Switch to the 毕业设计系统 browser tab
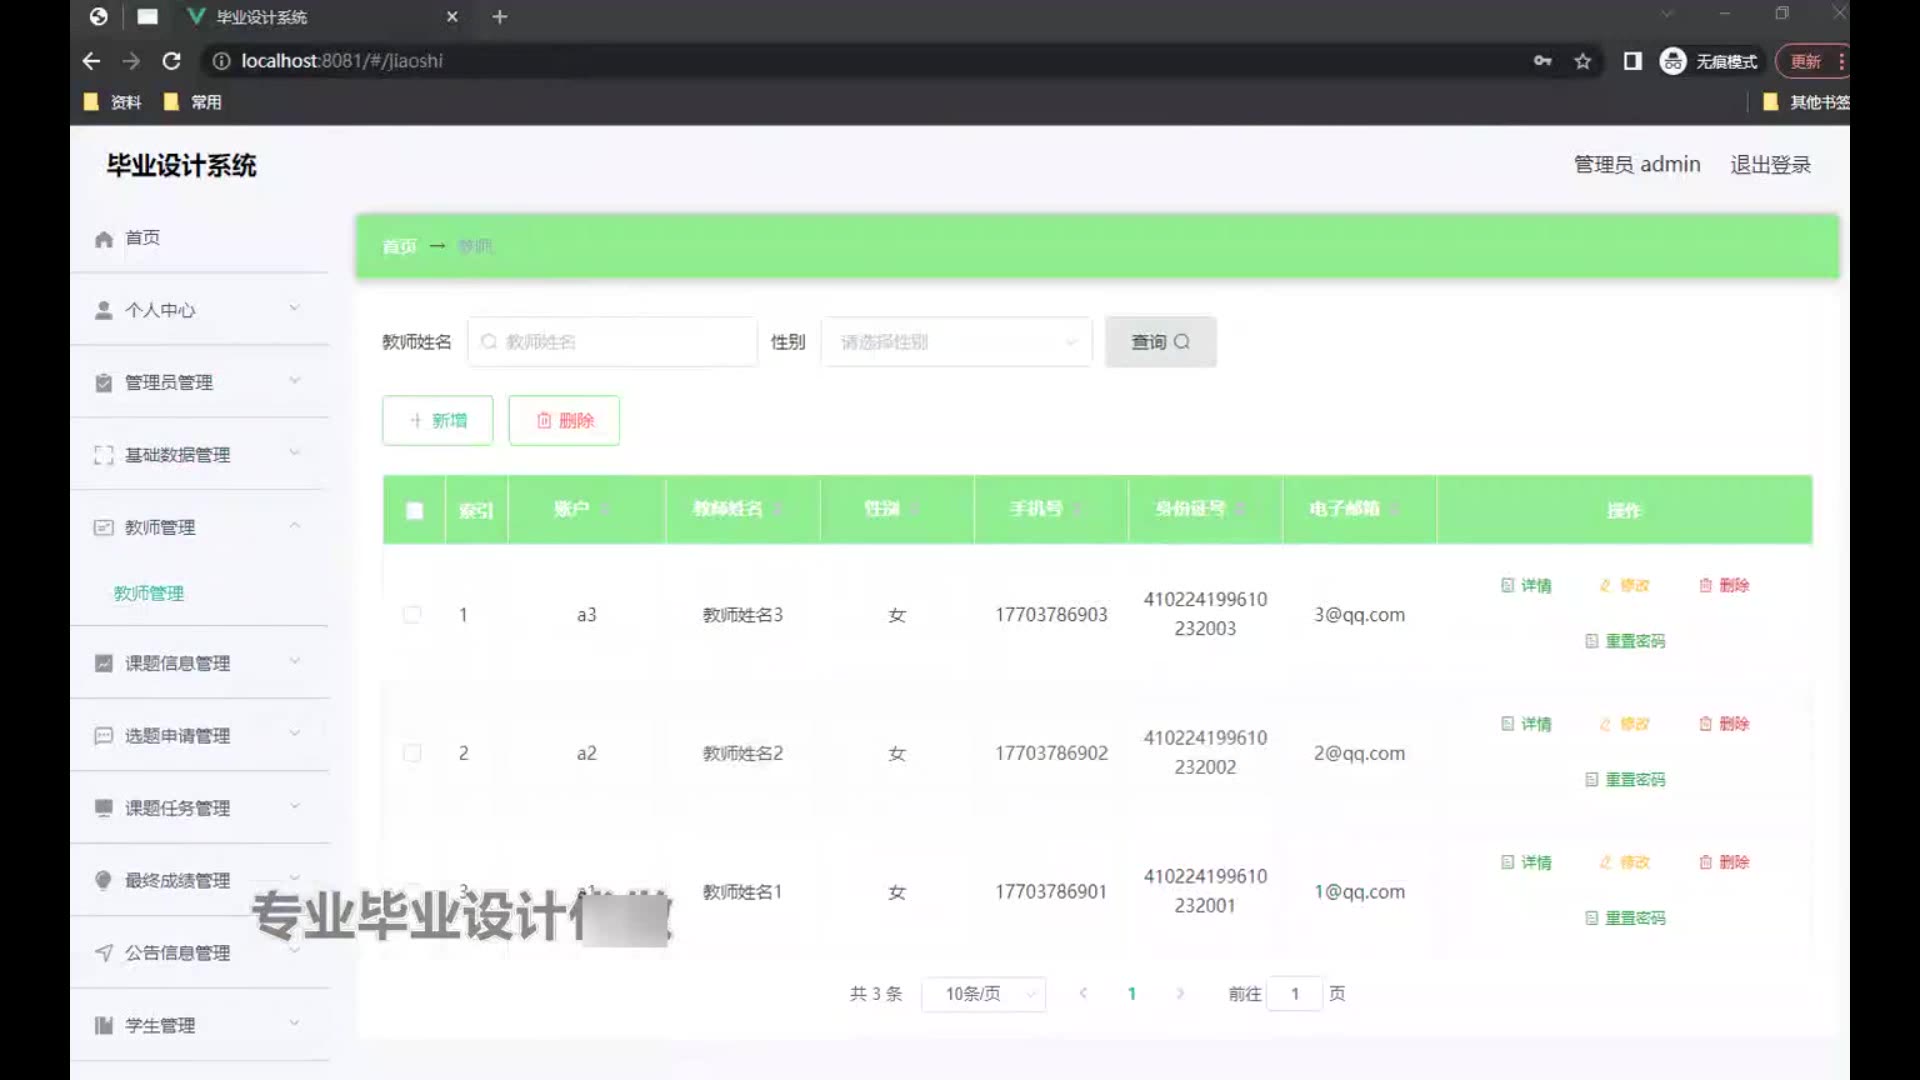 pos(322,17)
